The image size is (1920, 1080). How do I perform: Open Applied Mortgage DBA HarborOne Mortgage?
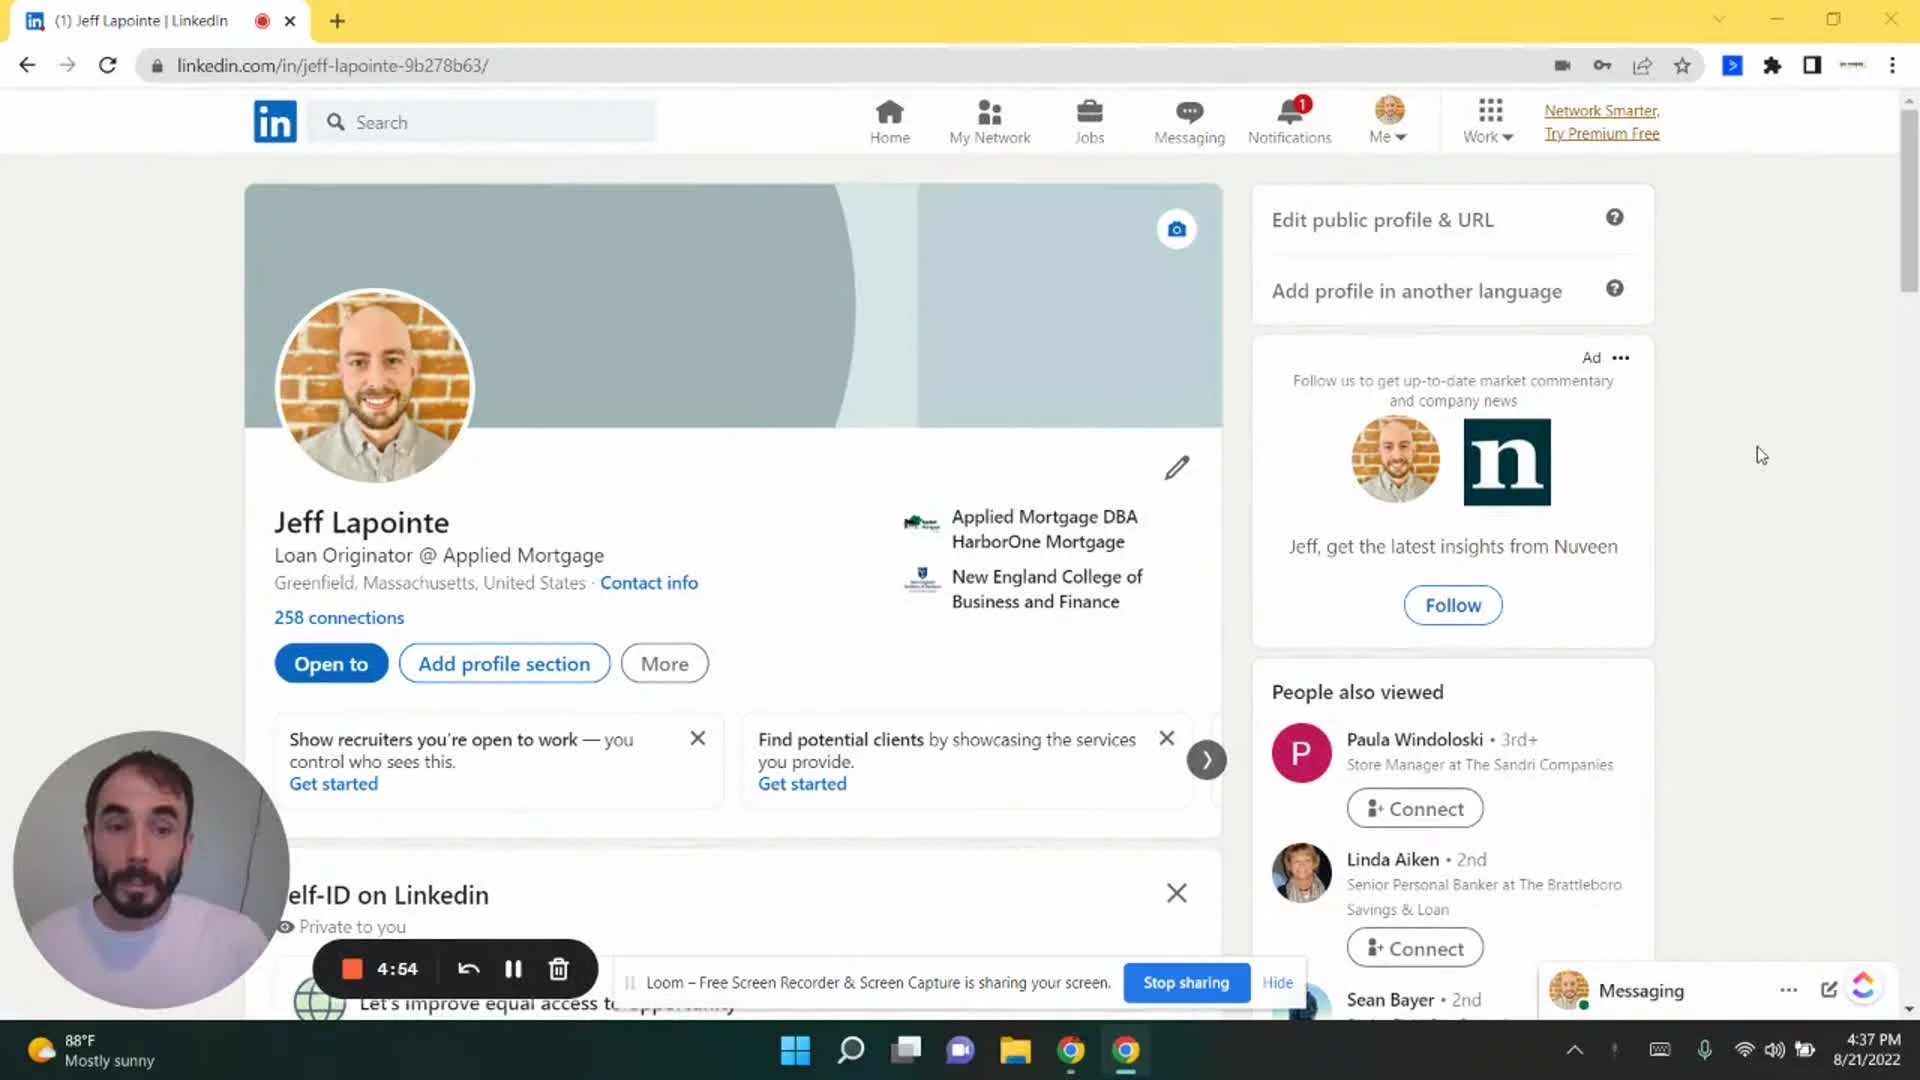click(x=1022, y=529)
